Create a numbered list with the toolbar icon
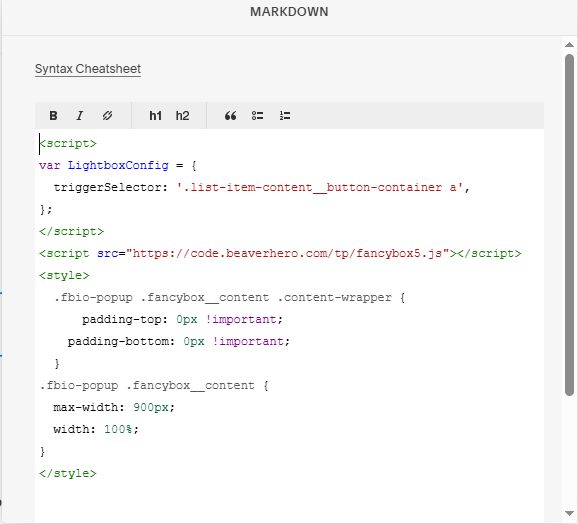The image size is (578, 524). (285, 116)
